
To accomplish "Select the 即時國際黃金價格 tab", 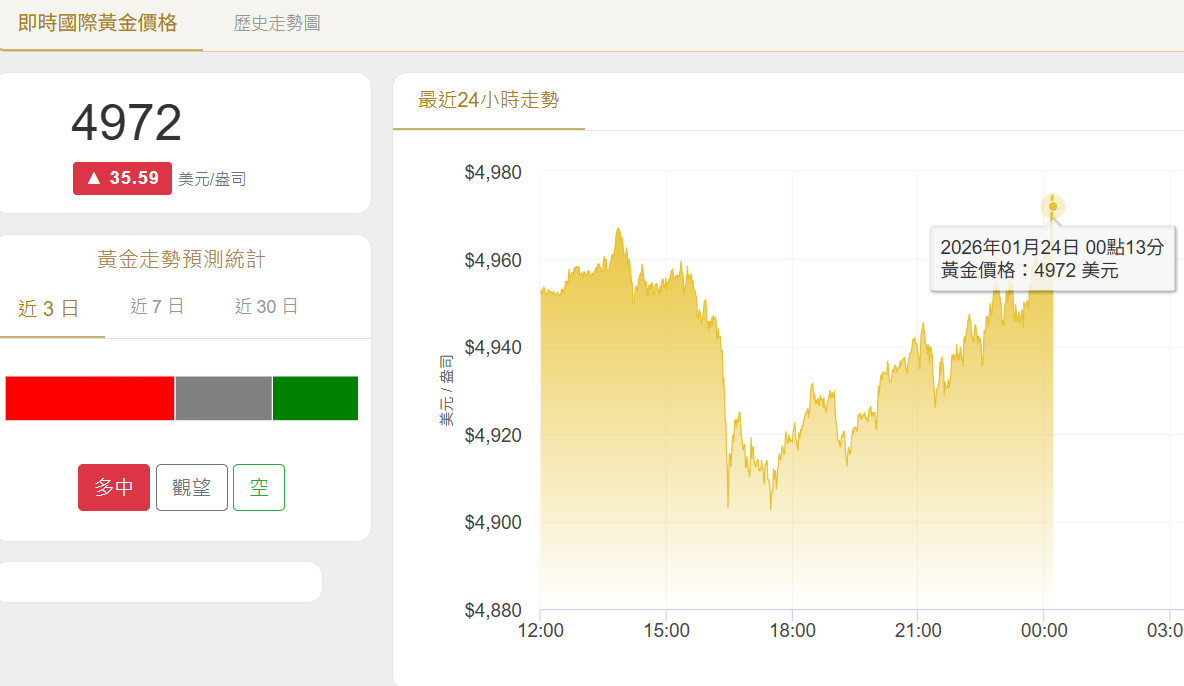I will [98, 23].
